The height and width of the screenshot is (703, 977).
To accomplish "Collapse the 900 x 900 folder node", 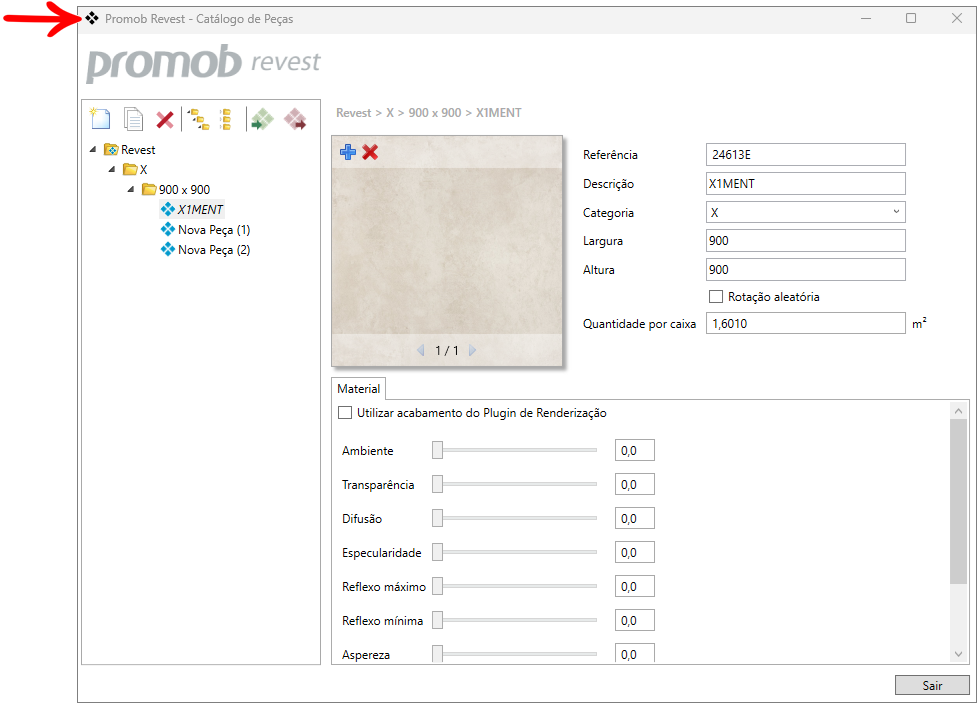I will click(131, 190).
